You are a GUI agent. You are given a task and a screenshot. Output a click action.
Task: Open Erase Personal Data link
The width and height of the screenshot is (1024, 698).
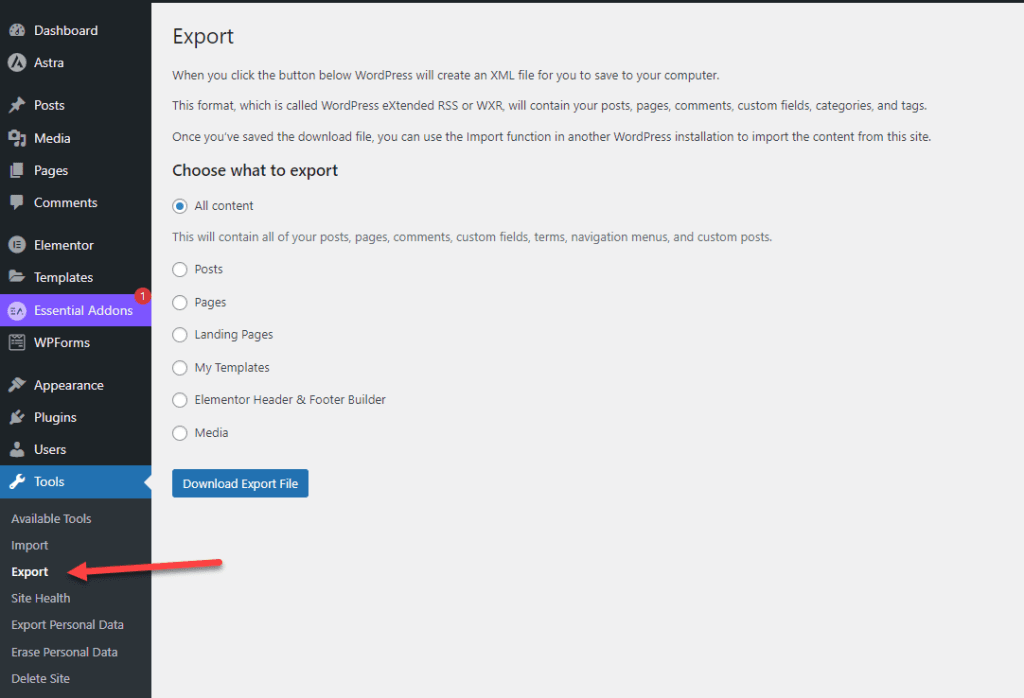point(64,652)
